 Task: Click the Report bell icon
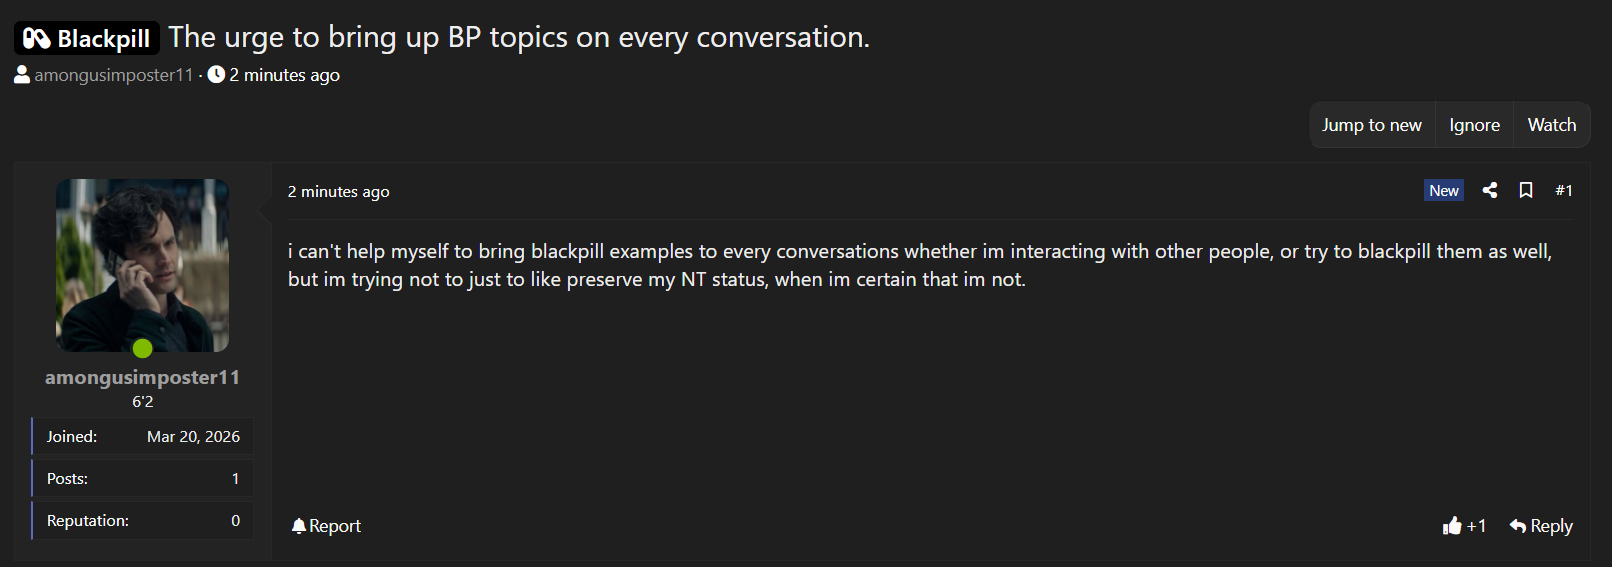[299, 526]
